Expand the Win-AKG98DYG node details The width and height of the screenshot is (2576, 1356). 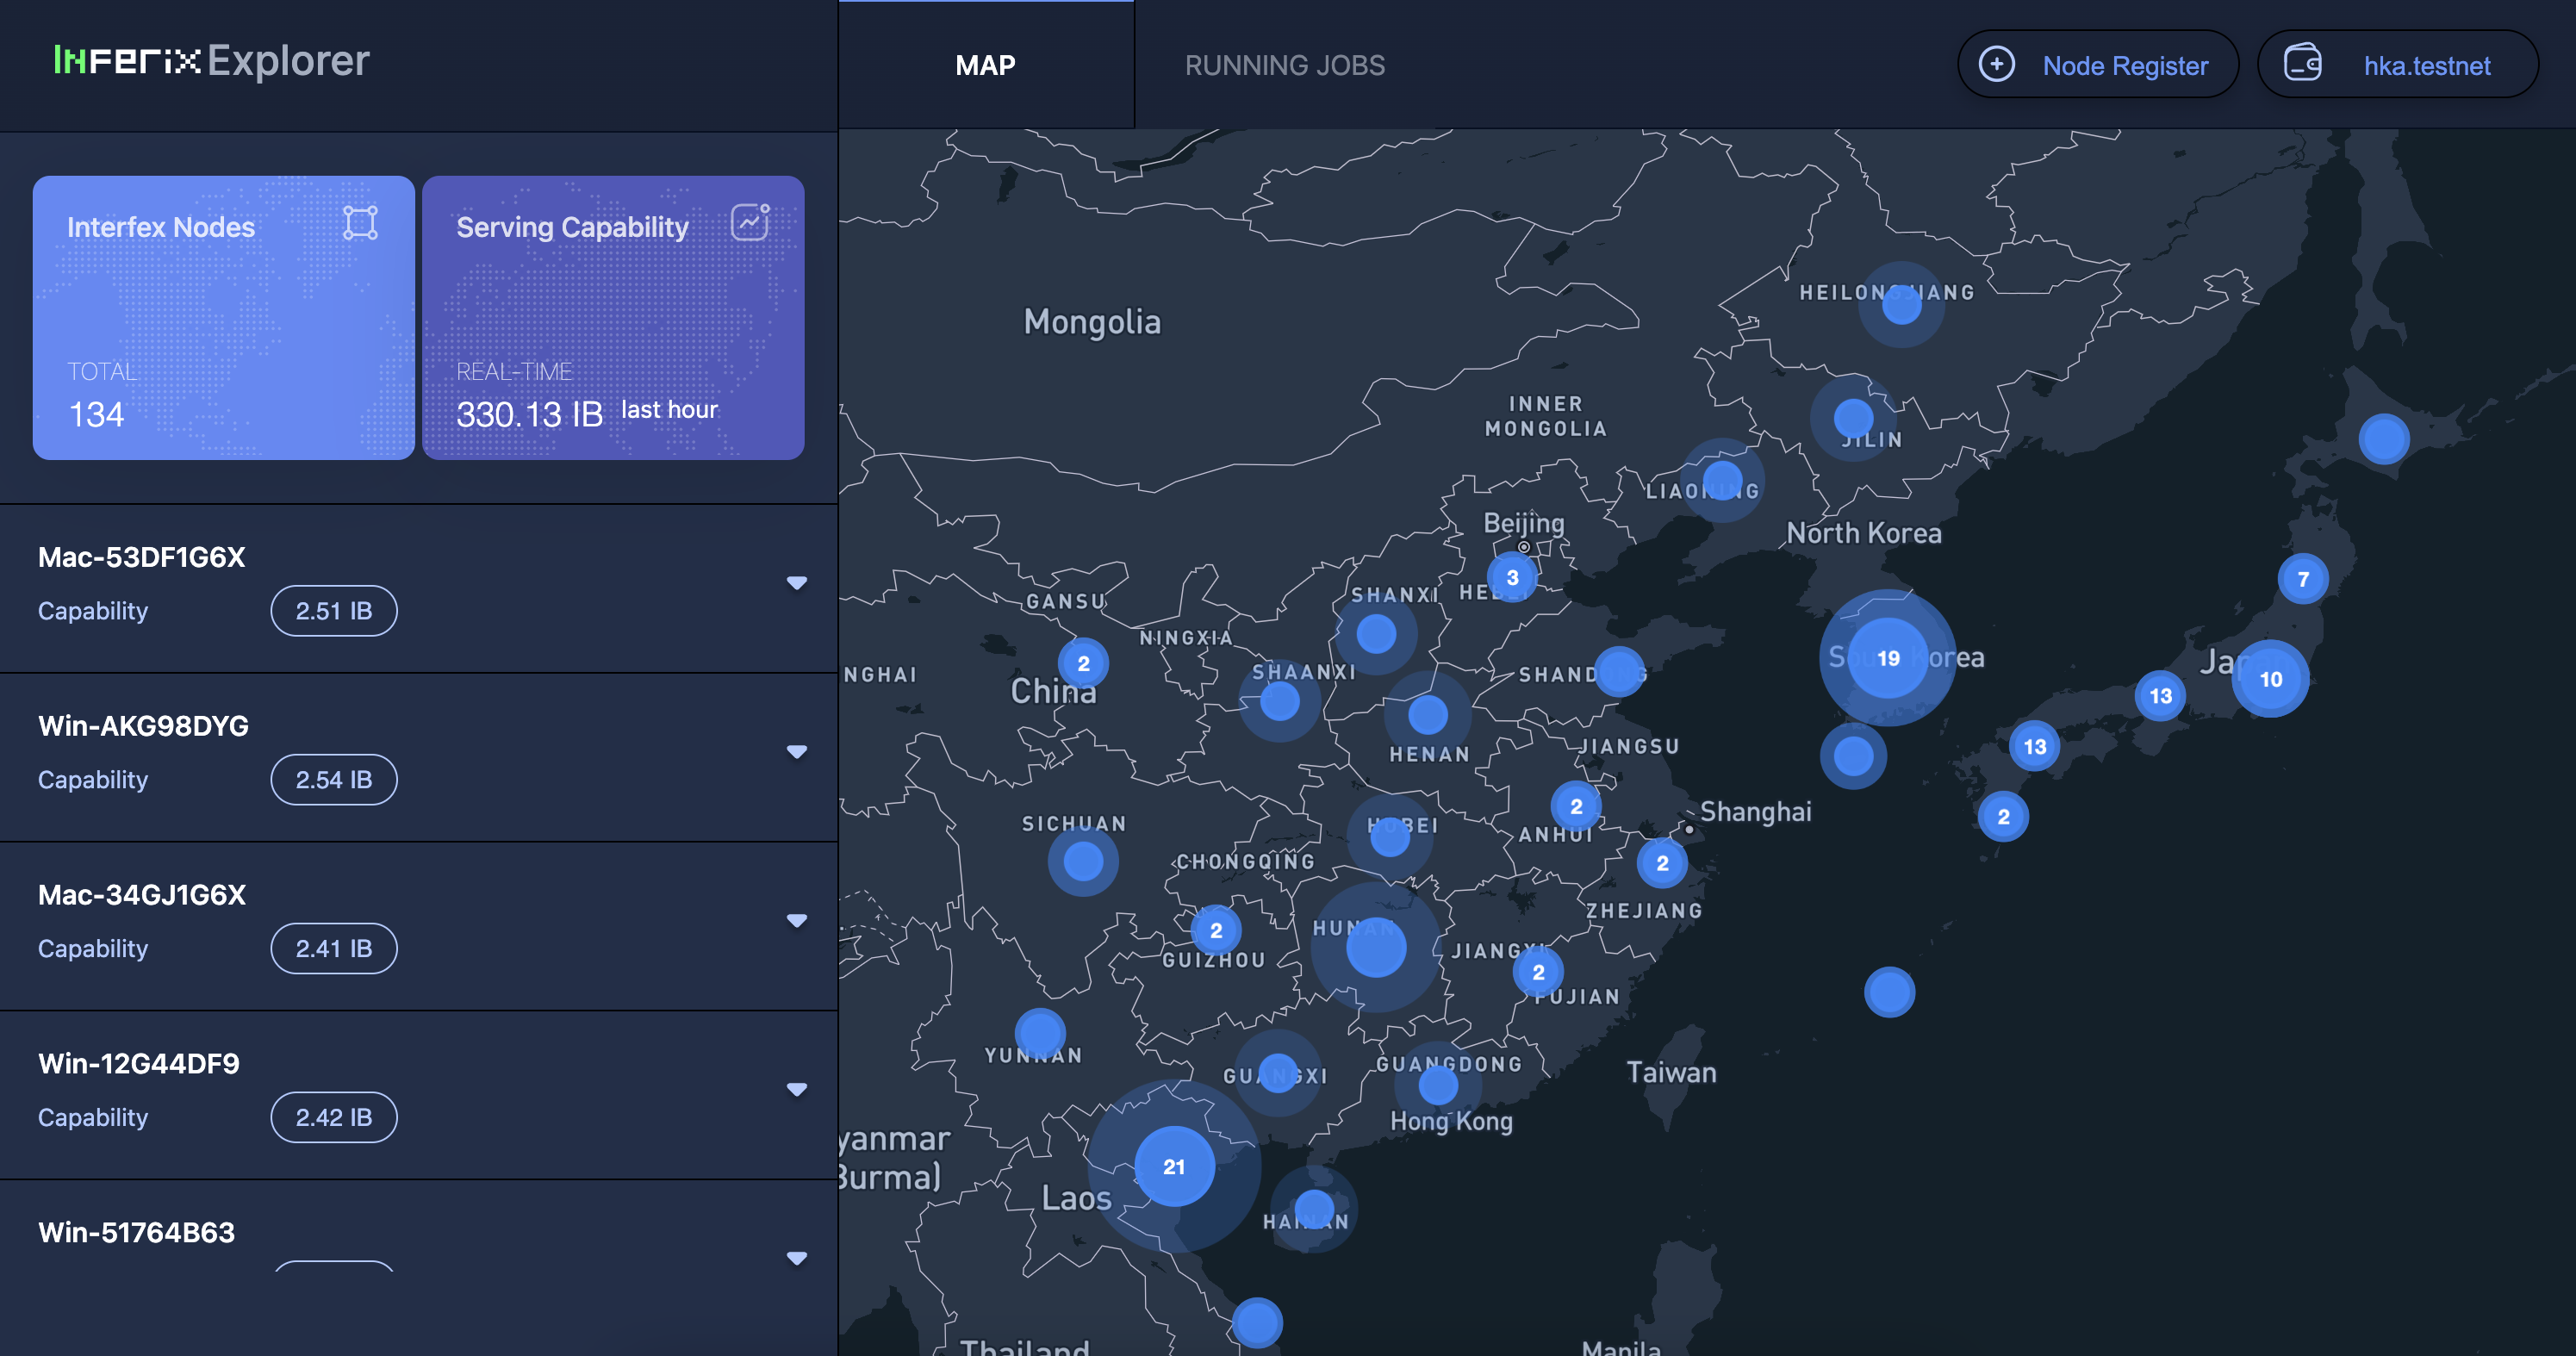pos(796,752)
